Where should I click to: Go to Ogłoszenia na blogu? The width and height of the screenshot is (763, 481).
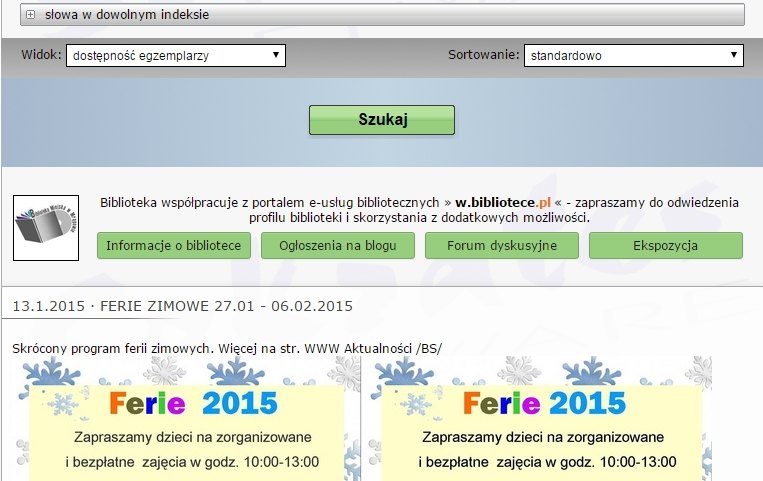(337, 245)
